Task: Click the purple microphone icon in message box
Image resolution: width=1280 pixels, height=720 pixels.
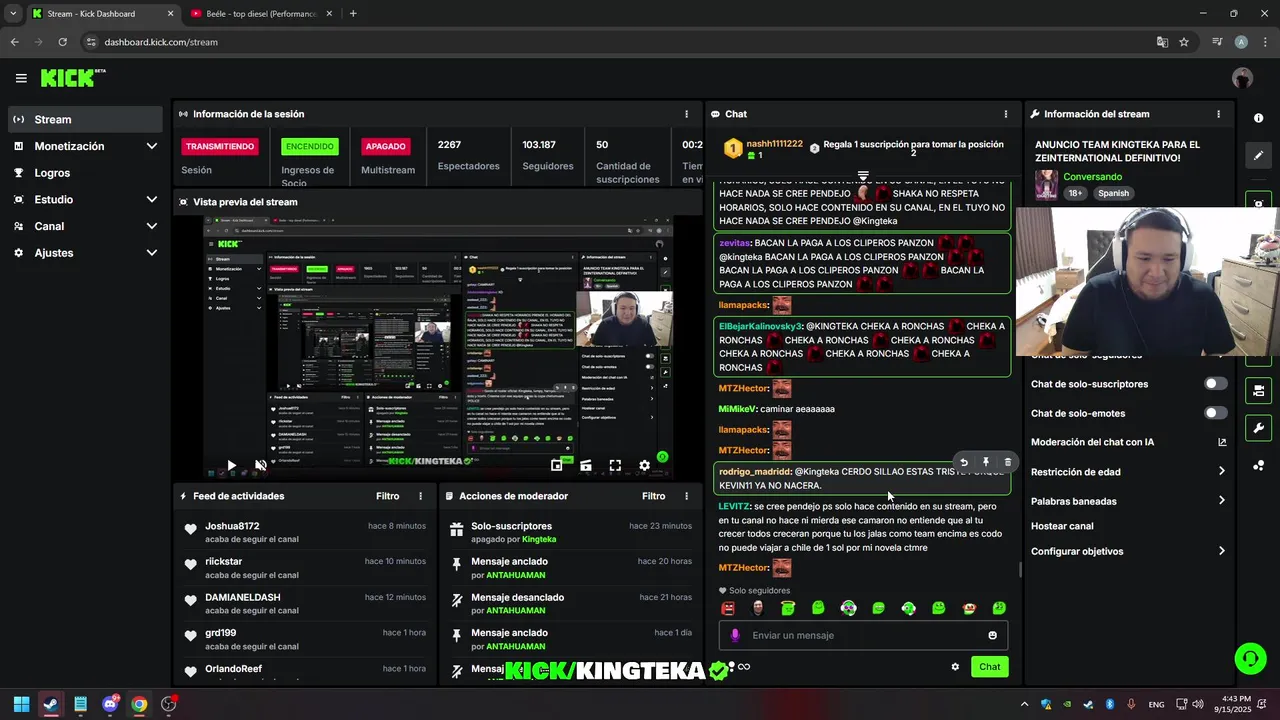Action: (x=735, y=635)
